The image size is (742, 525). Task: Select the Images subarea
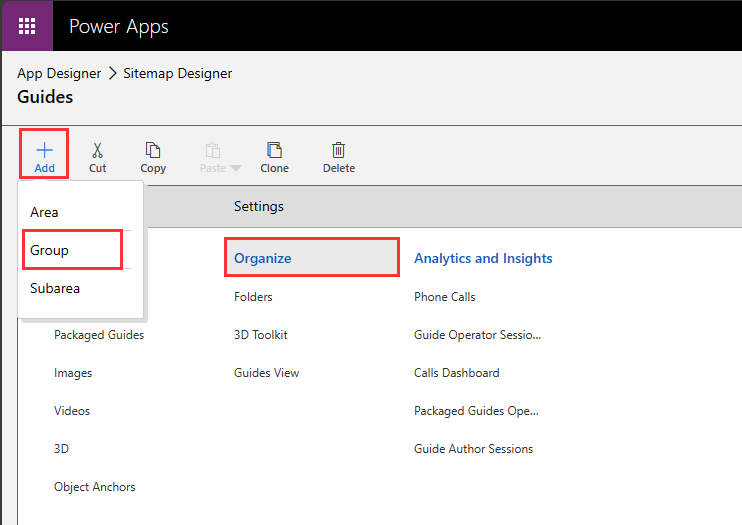pyautogui.click(x=73, y=373)
